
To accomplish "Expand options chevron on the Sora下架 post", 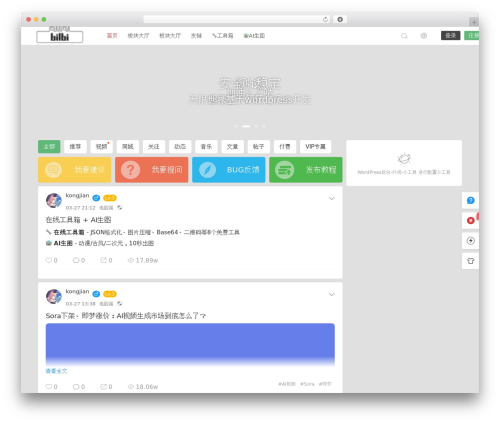I will [331, 294].
